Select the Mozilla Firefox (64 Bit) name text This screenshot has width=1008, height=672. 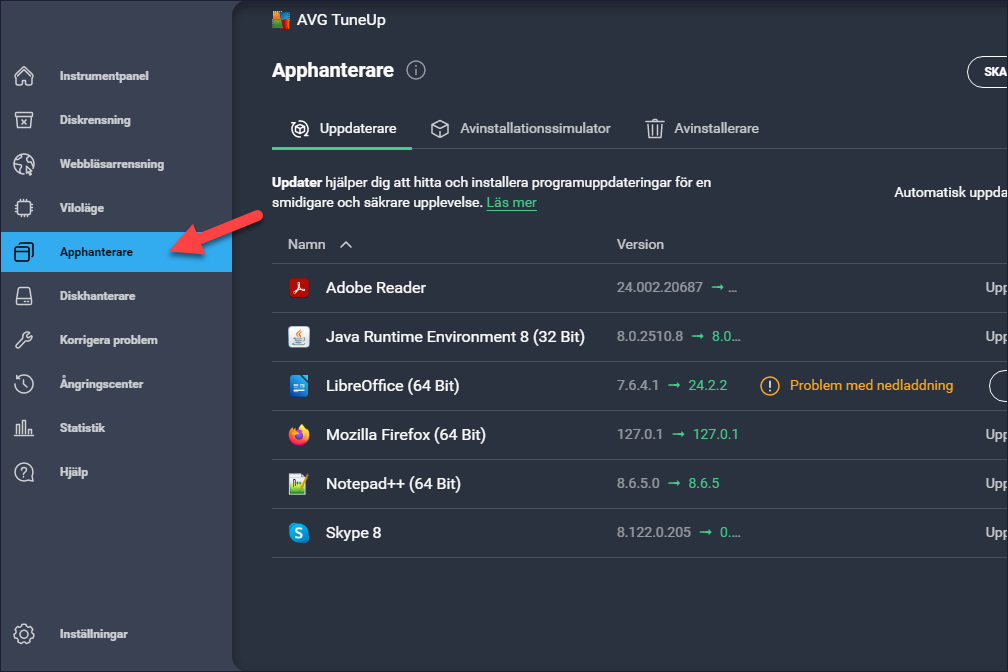pos(406,435)
